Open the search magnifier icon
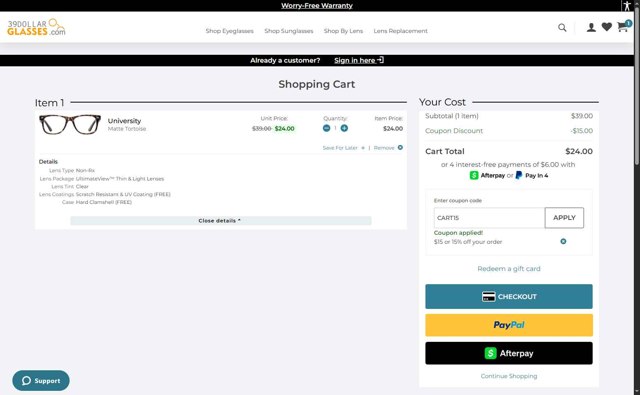This screenshot has width=640, height=395. (562, 28)
